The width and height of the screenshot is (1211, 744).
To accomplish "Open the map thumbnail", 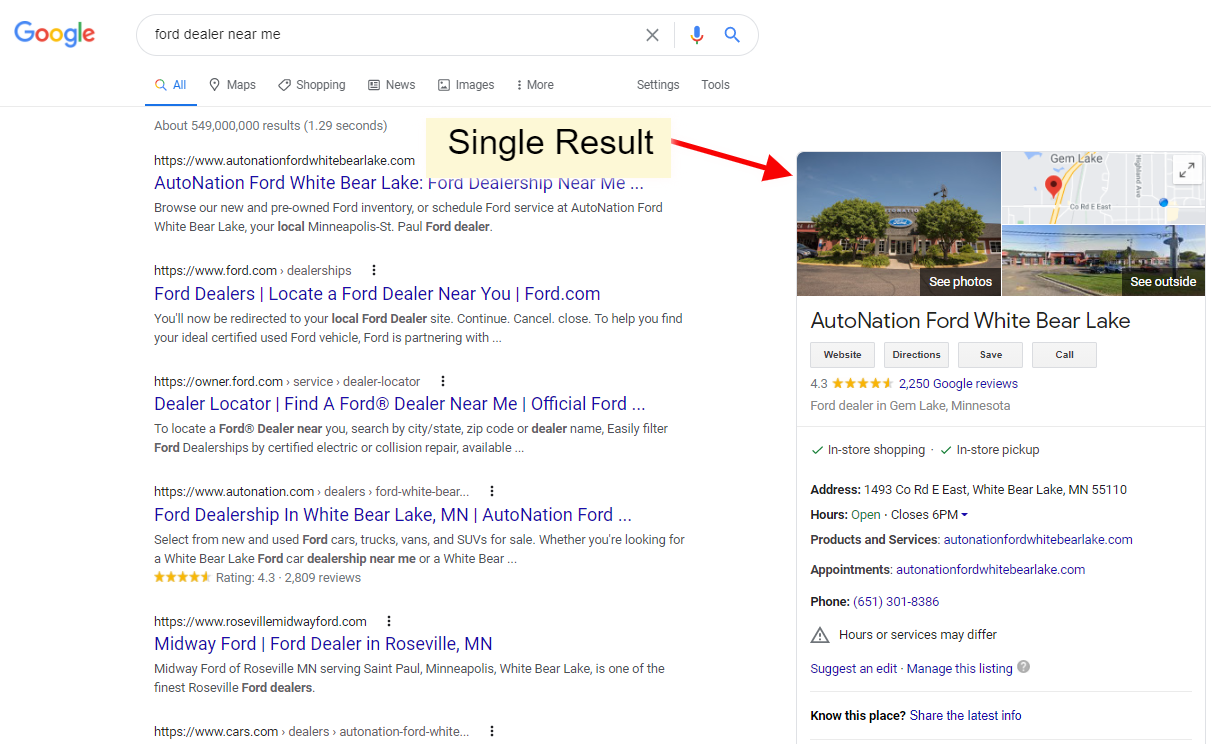I will pyautogui.click(x=1103, y=187).
